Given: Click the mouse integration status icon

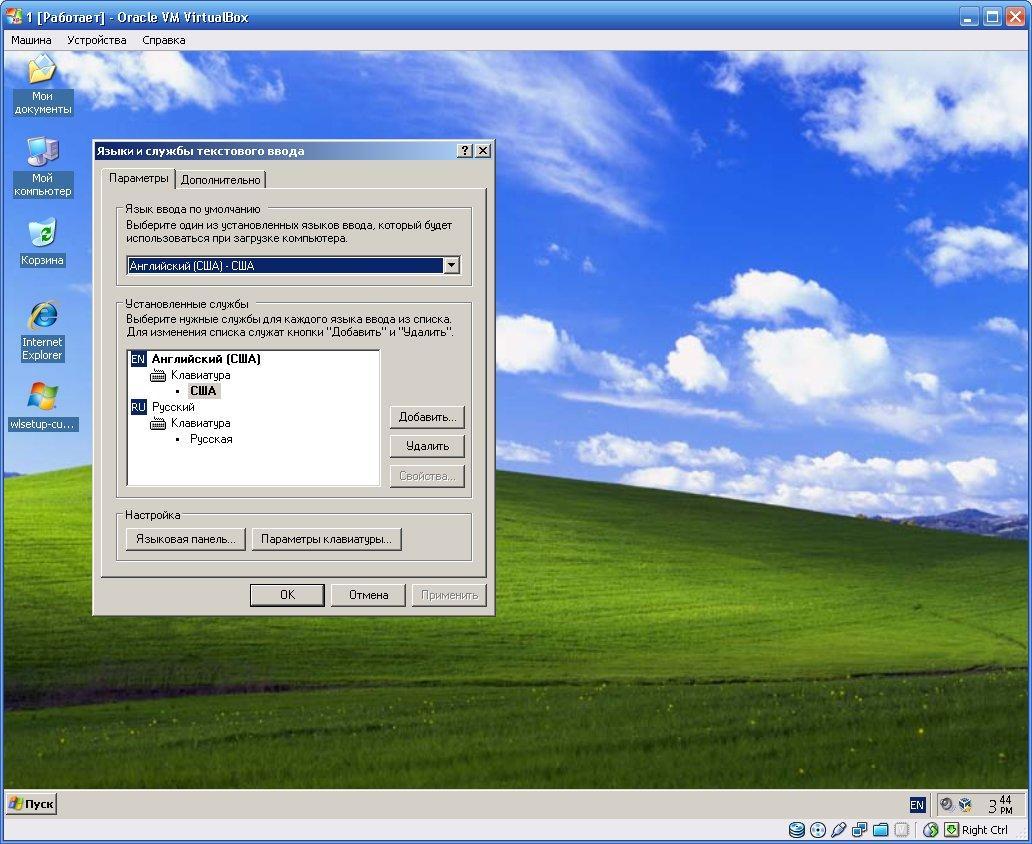Looking at the screenshot, I should [x=931, y=830].
